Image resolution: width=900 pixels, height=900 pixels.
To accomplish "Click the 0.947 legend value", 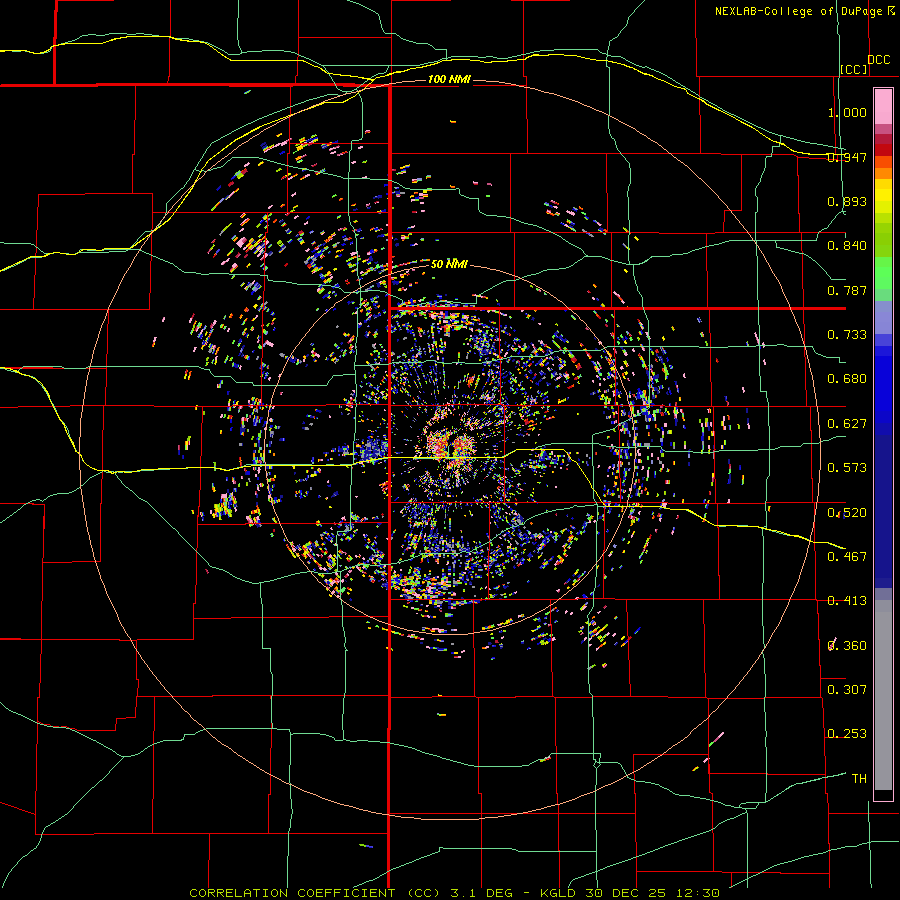I will 847,157.
